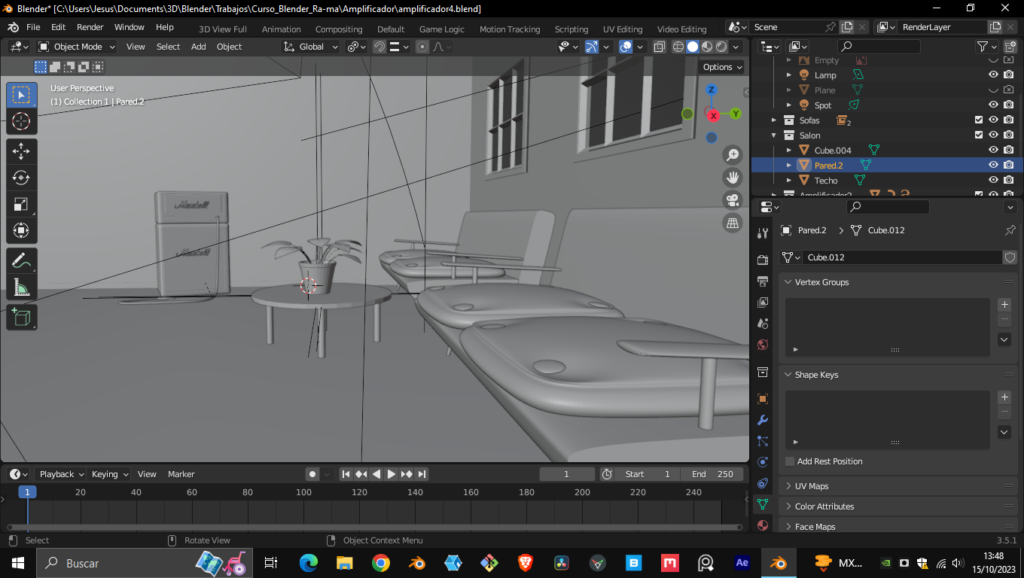Click the End frame field
This screenshot has width=1024, height=578.
click(712, 474)
